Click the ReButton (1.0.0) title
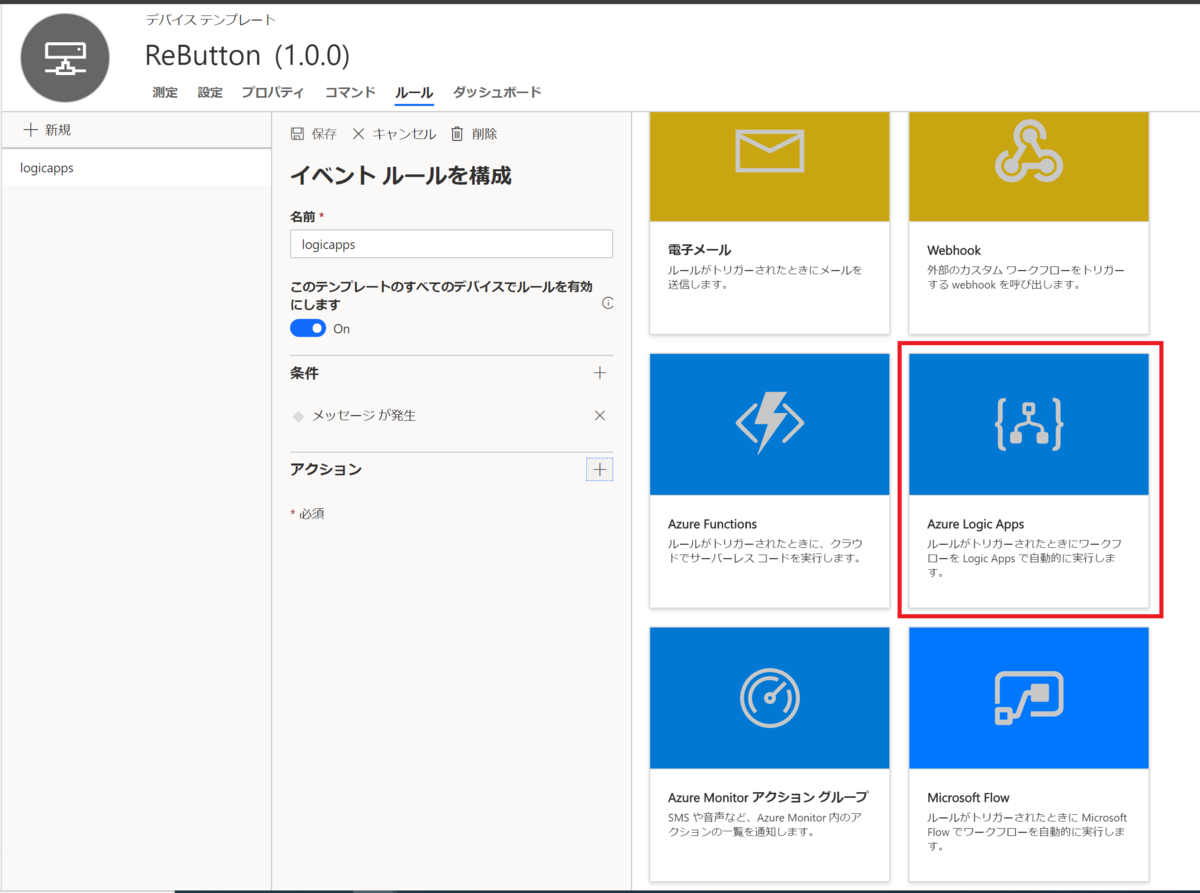The width and height of the screenshot is (1200, 893). pos(247,54)
